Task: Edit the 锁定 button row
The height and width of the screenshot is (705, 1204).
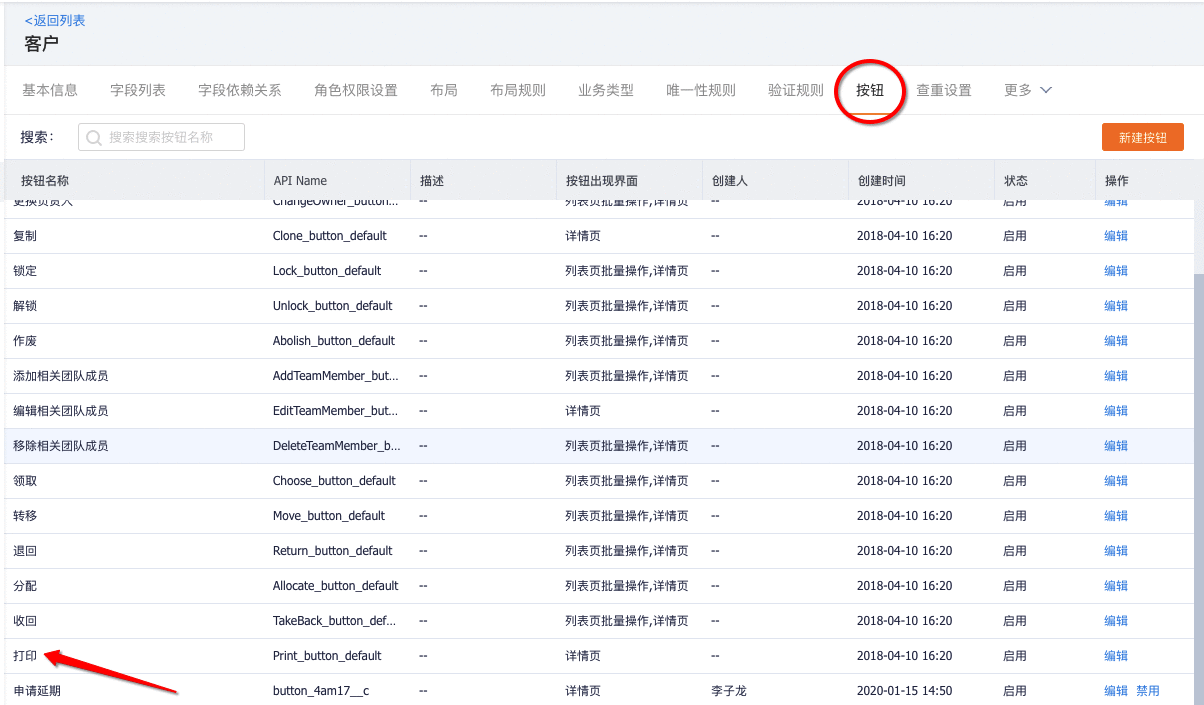Action: [1116, 271]
